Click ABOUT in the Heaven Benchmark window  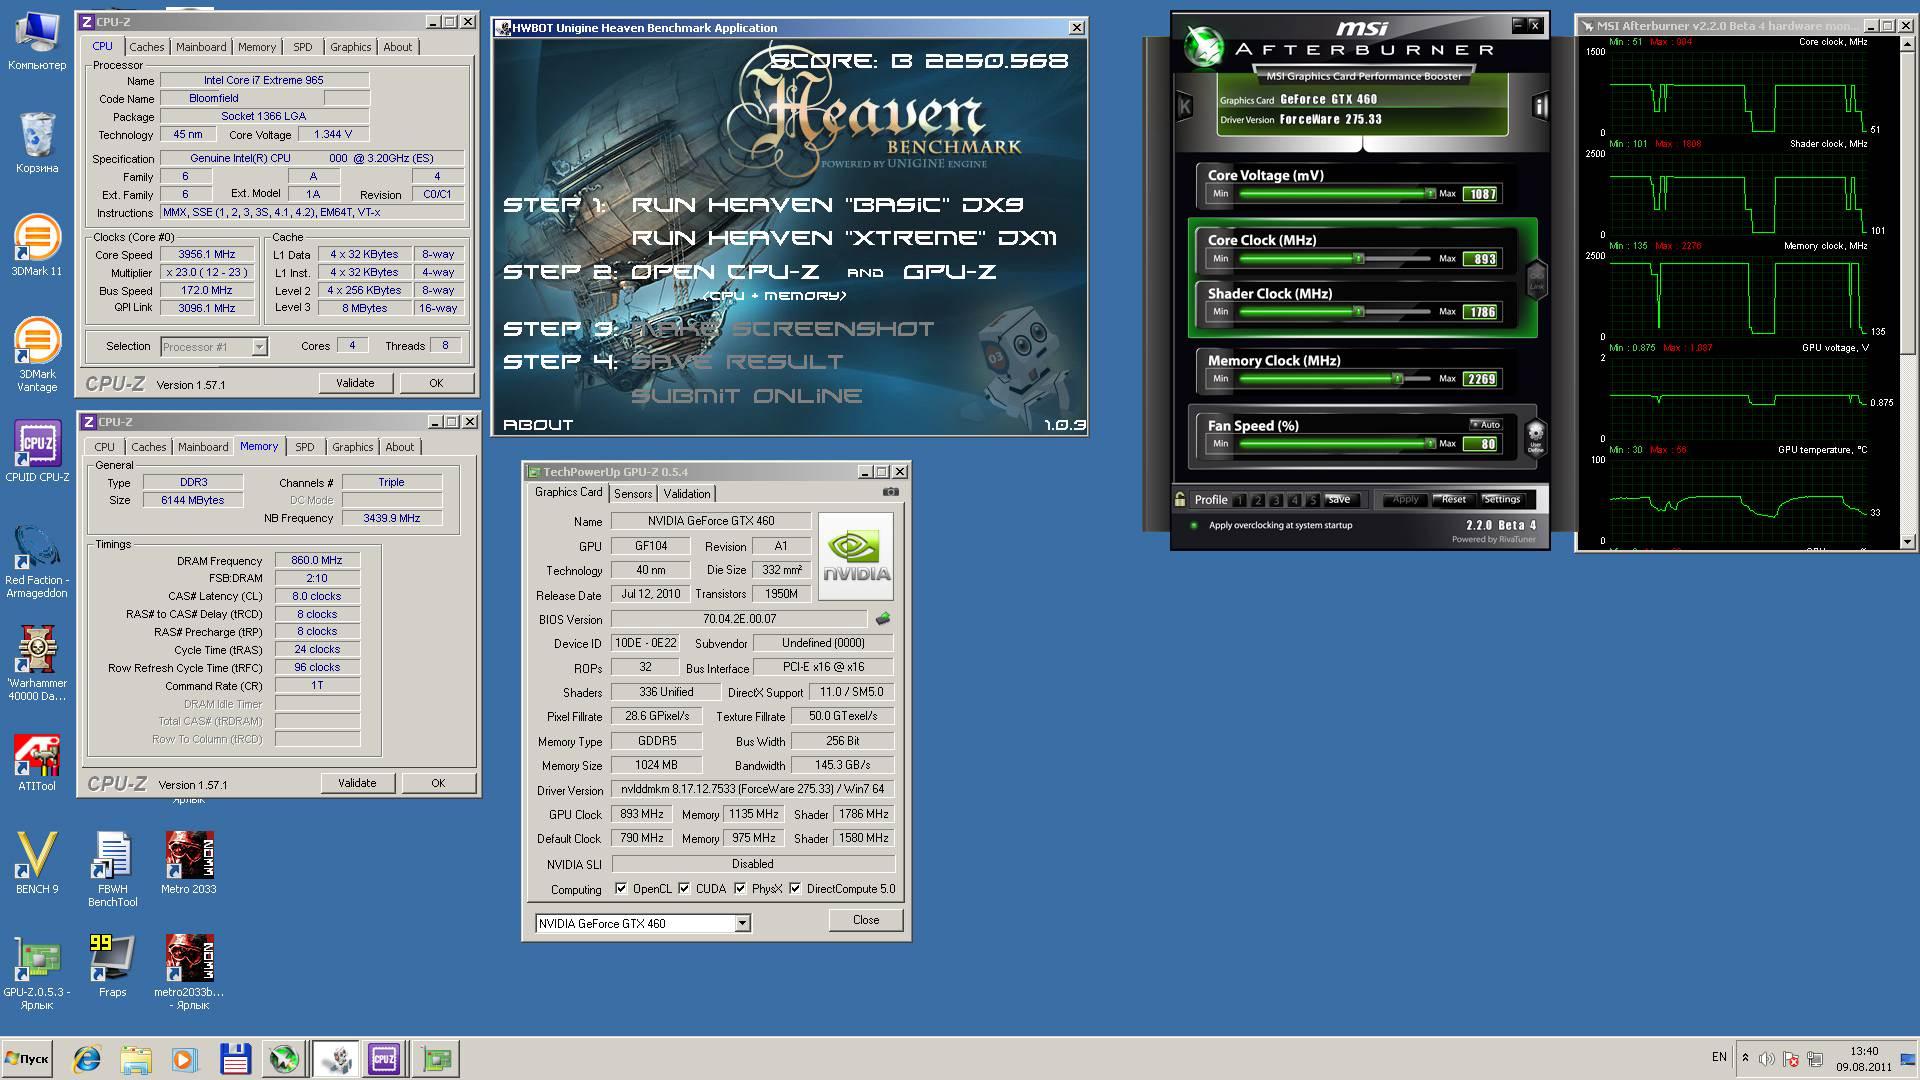pyautogui.click(x=538, y=425)
